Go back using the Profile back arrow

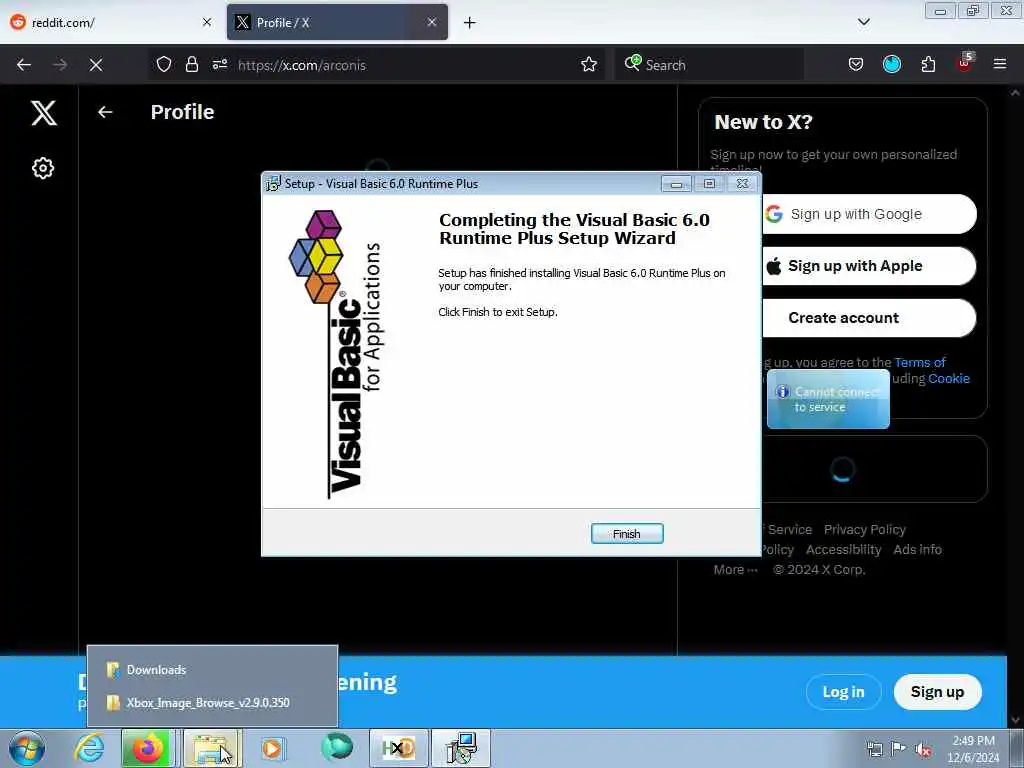tap(105, 112)
